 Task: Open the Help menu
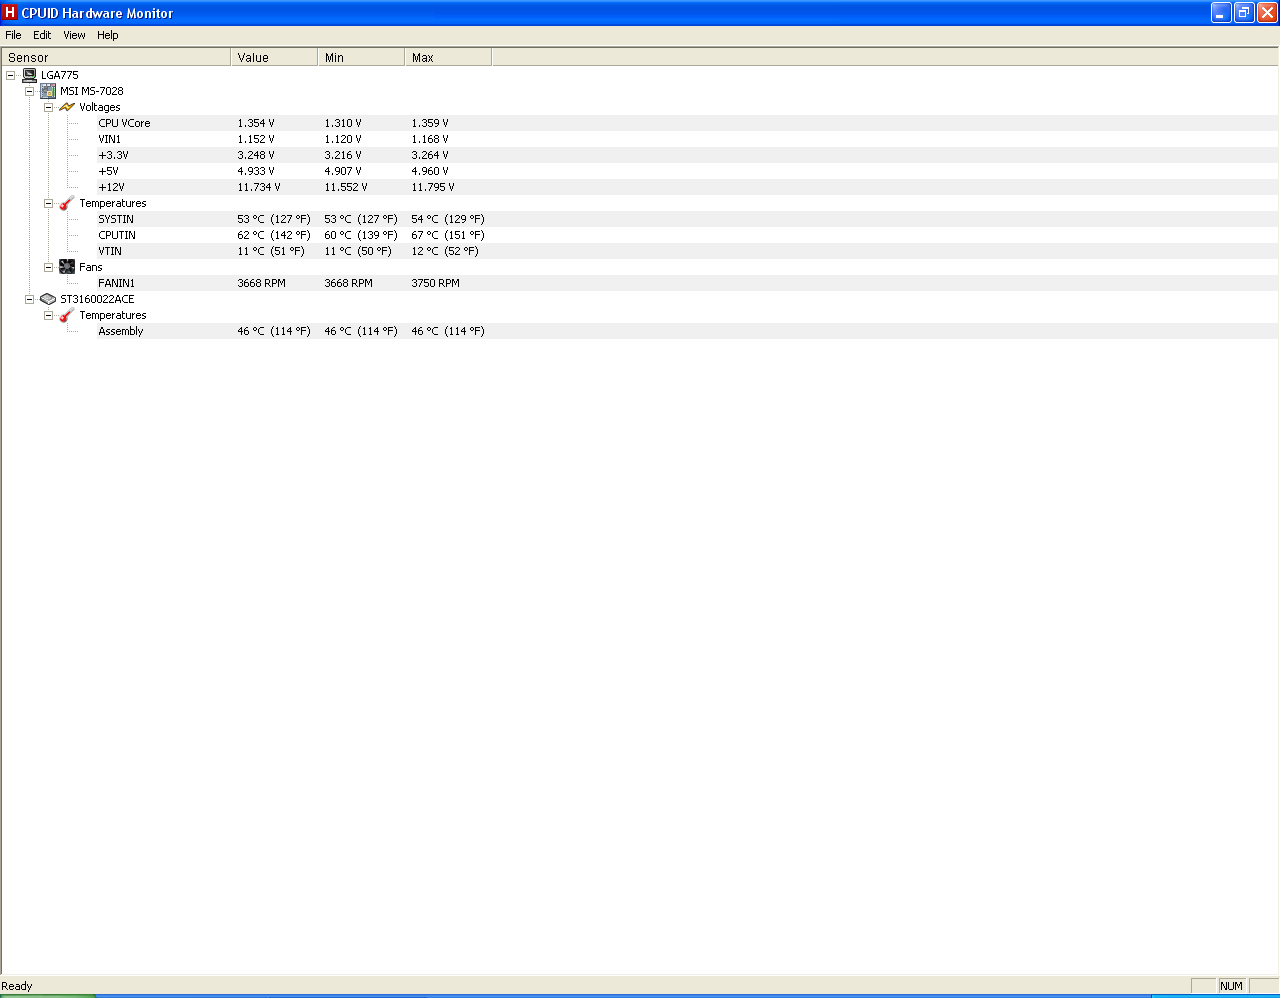pos(108,35)
